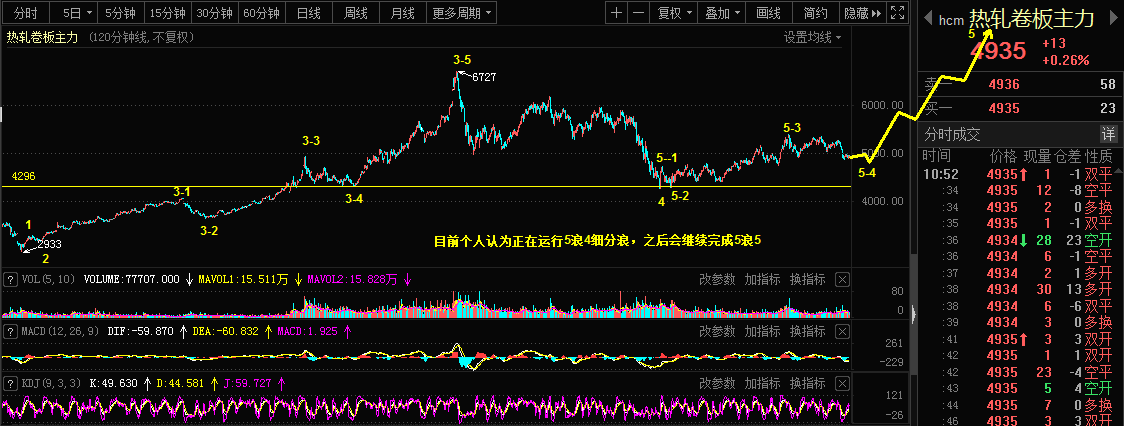The width and height of the screenshot is (1124, 426).
Task: Click 加指标 in VOL panel
Action: click(762, 279)
